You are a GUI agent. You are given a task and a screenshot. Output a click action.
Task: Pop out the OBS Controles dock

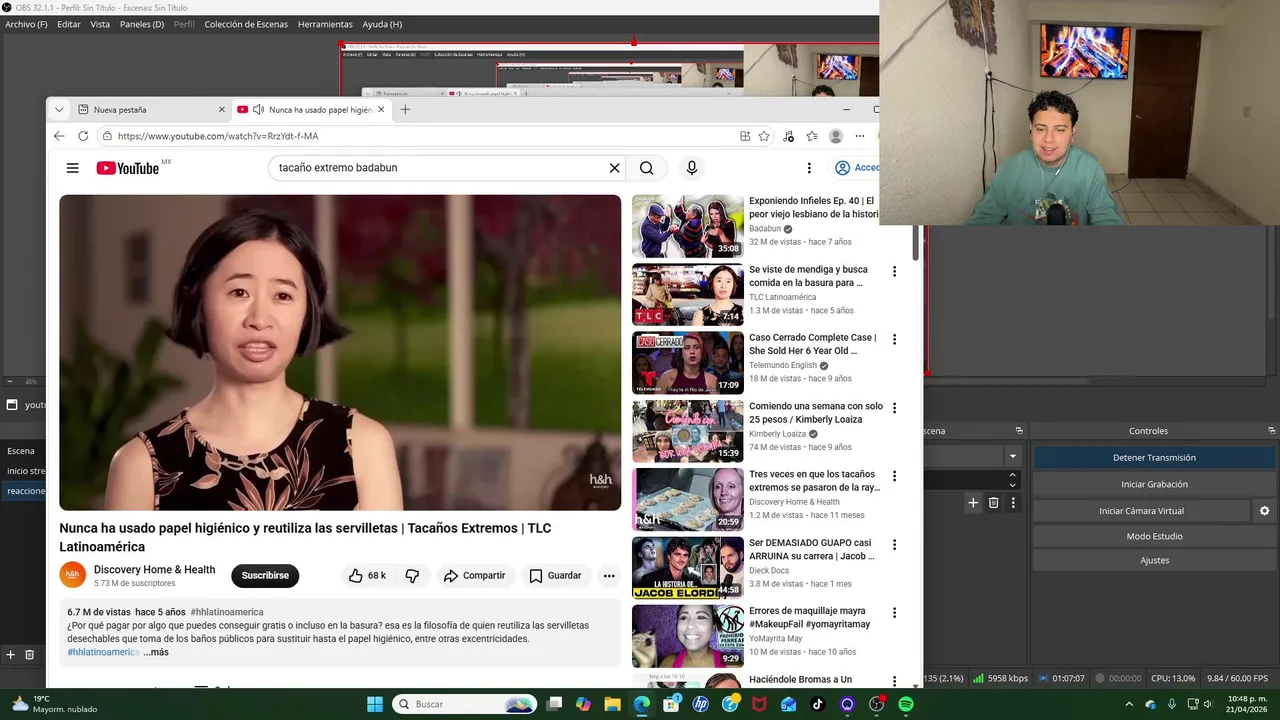[1271, 431]
